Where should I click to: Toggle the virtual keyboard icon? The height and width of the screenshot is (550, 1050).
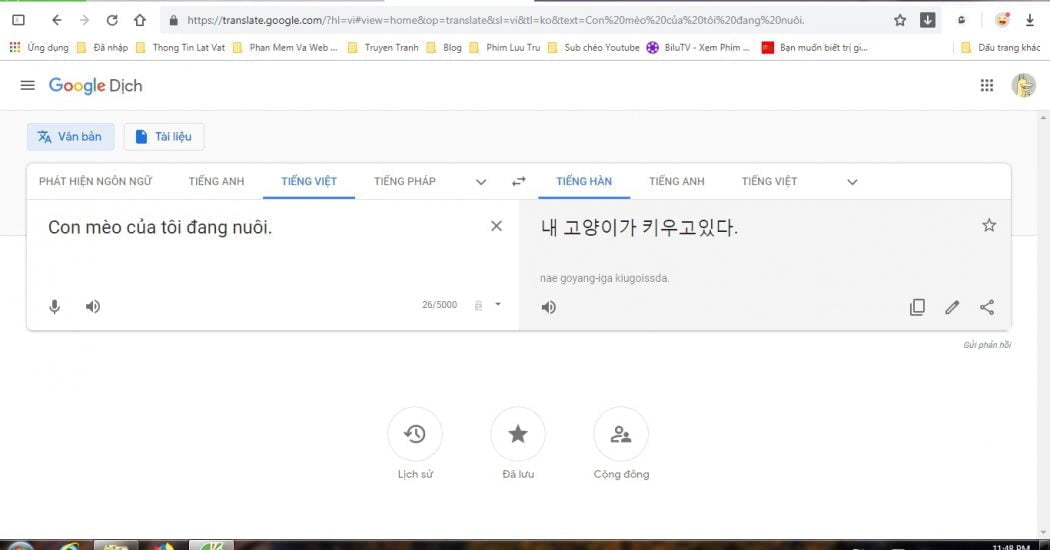click(x=478, y=305)
